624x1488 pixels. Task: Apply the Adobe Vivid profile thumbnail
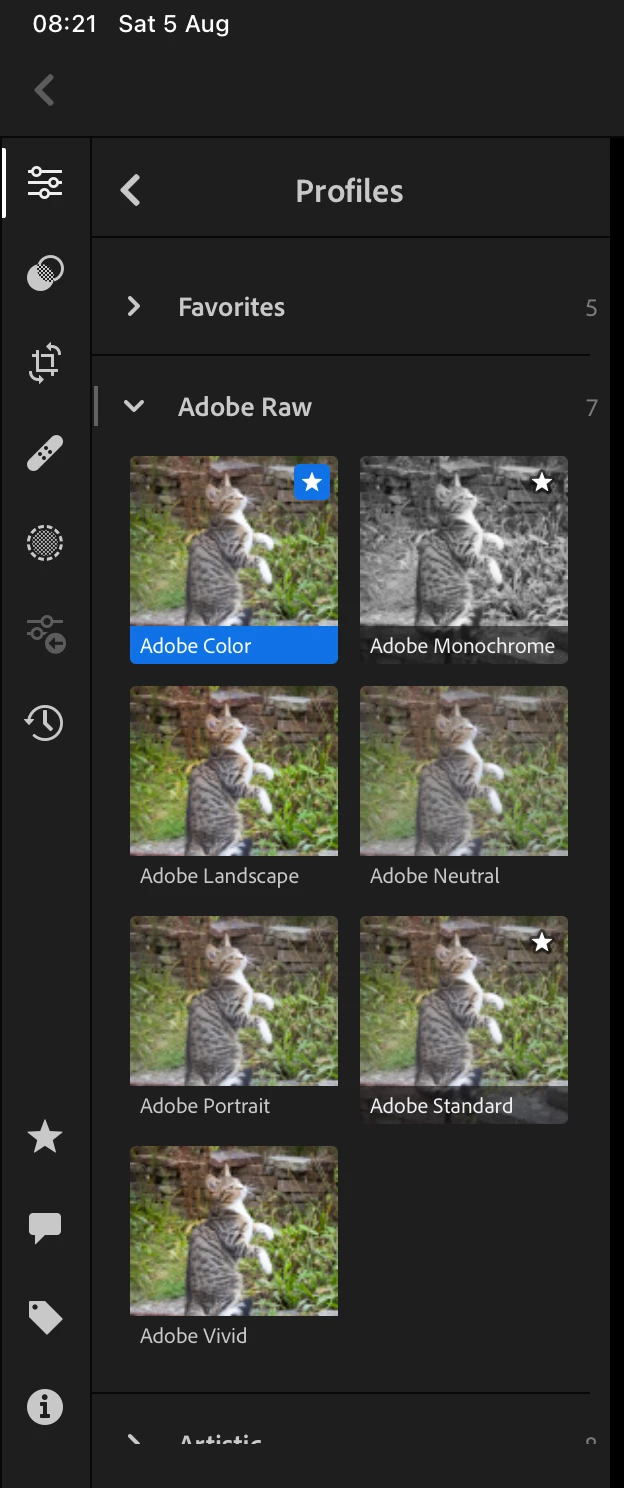tap(234, 1231)
